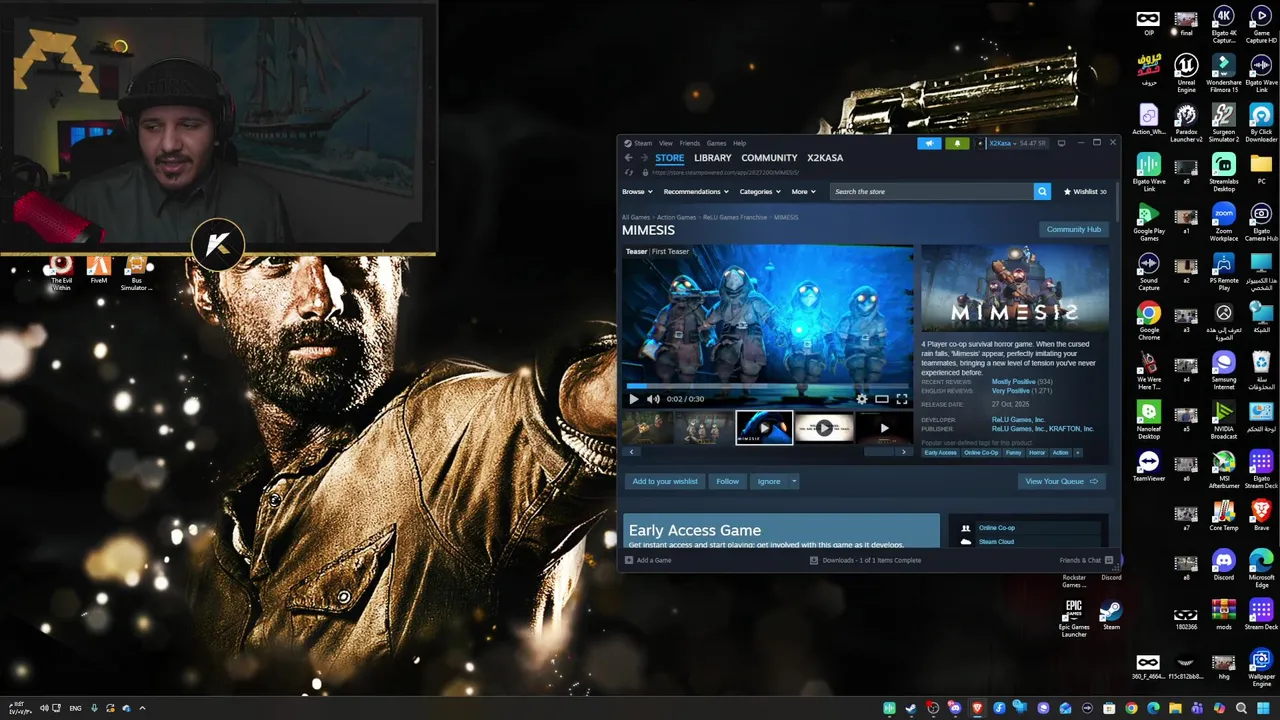Open Epic Games Launcher desktop icon
The image size is (1280, 720).
(1073, 618)
